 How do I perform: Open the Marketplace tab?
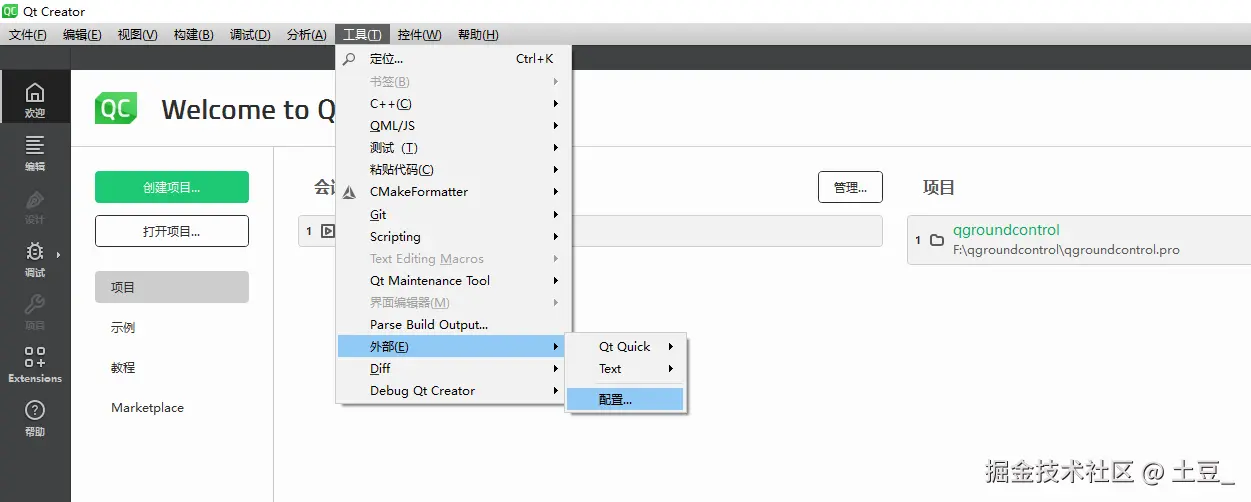pyautogui.click(x=172, y=407)
